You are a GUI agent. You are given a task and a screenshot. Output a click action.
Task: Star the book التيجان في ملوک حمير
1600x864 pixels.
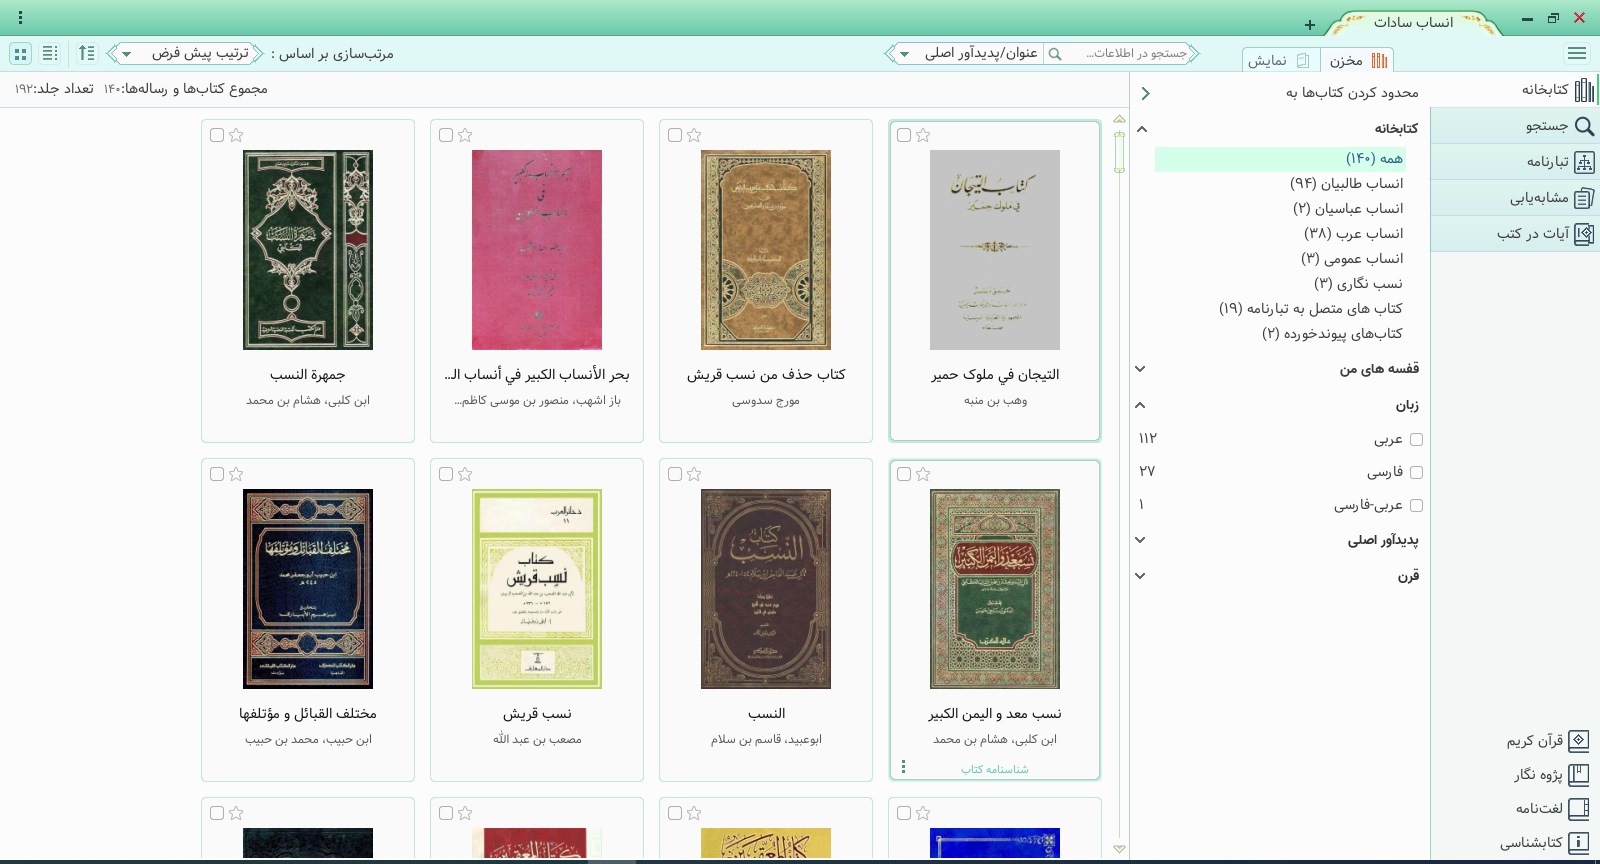click(923, 135)
